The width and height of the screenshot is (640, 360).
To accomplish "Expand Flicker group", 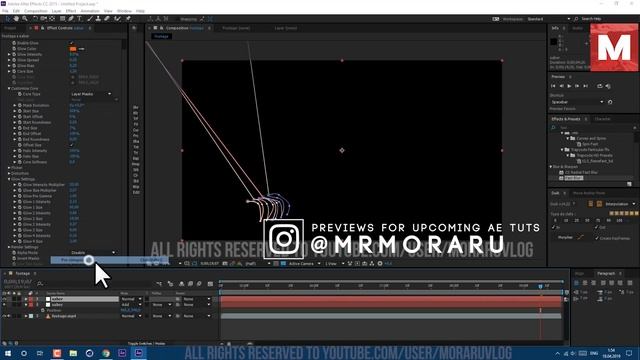I will tap(9, 168).
